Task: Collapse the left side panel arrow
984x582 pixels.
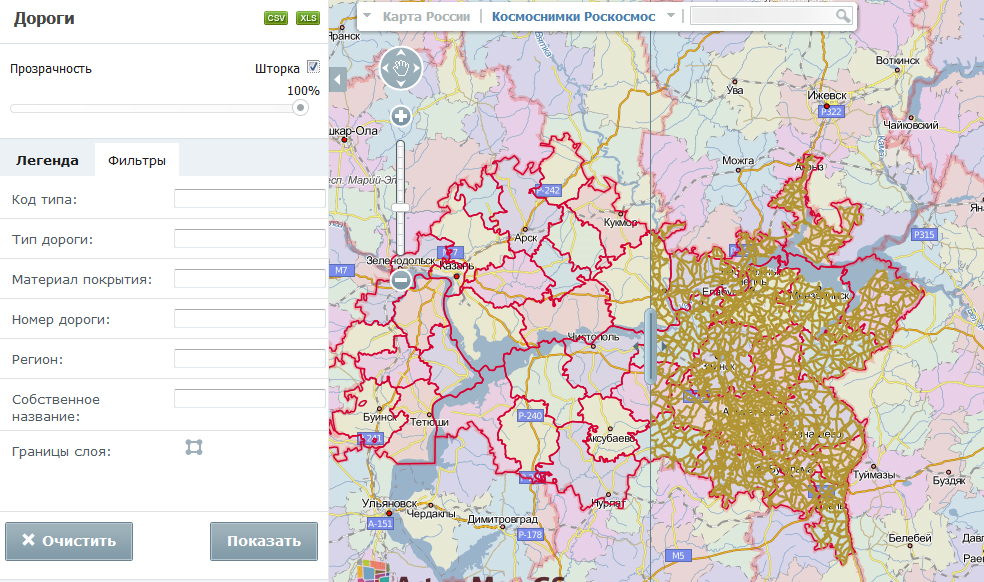Action: (338, 80)
